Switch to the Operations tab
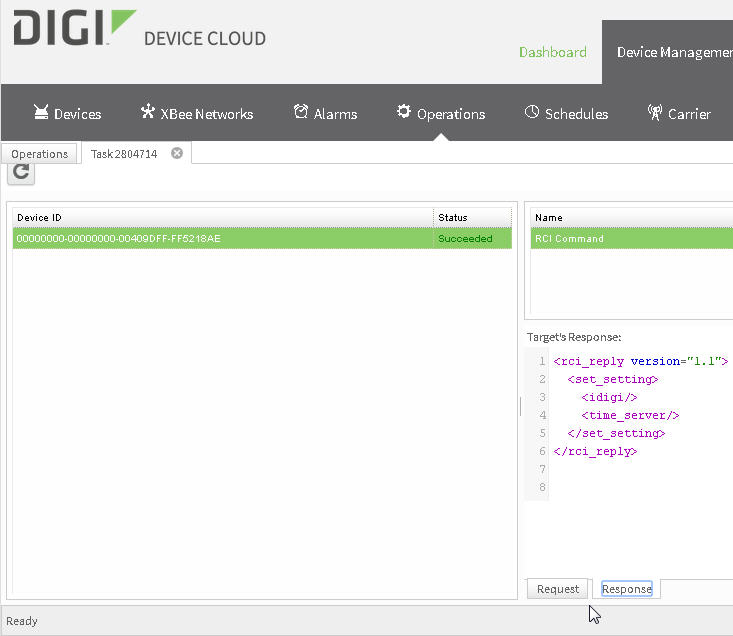This screenshot has height=636, width=733. click(x=40, y=154)
